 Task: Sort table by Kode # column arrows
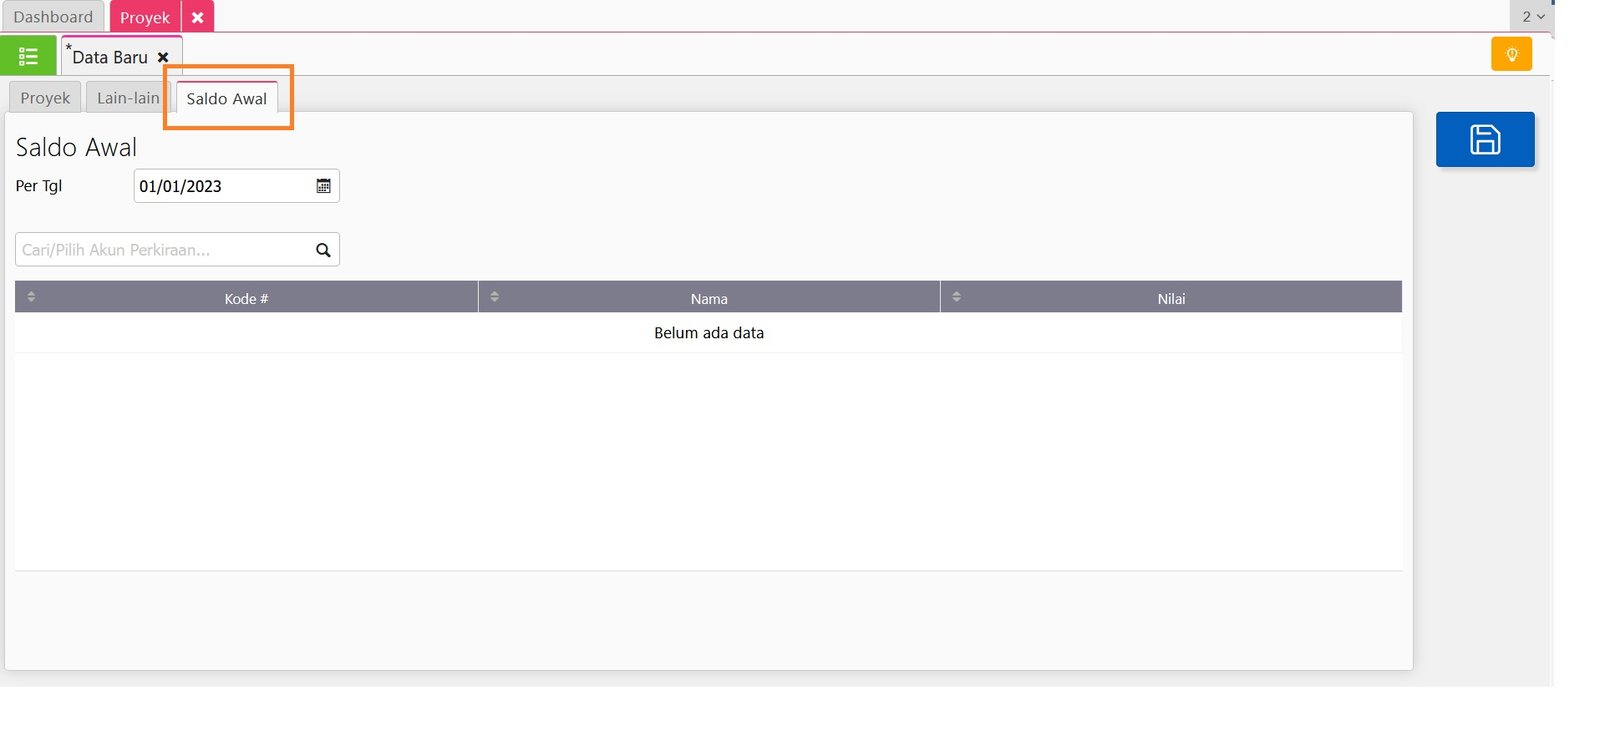[31, 297]
